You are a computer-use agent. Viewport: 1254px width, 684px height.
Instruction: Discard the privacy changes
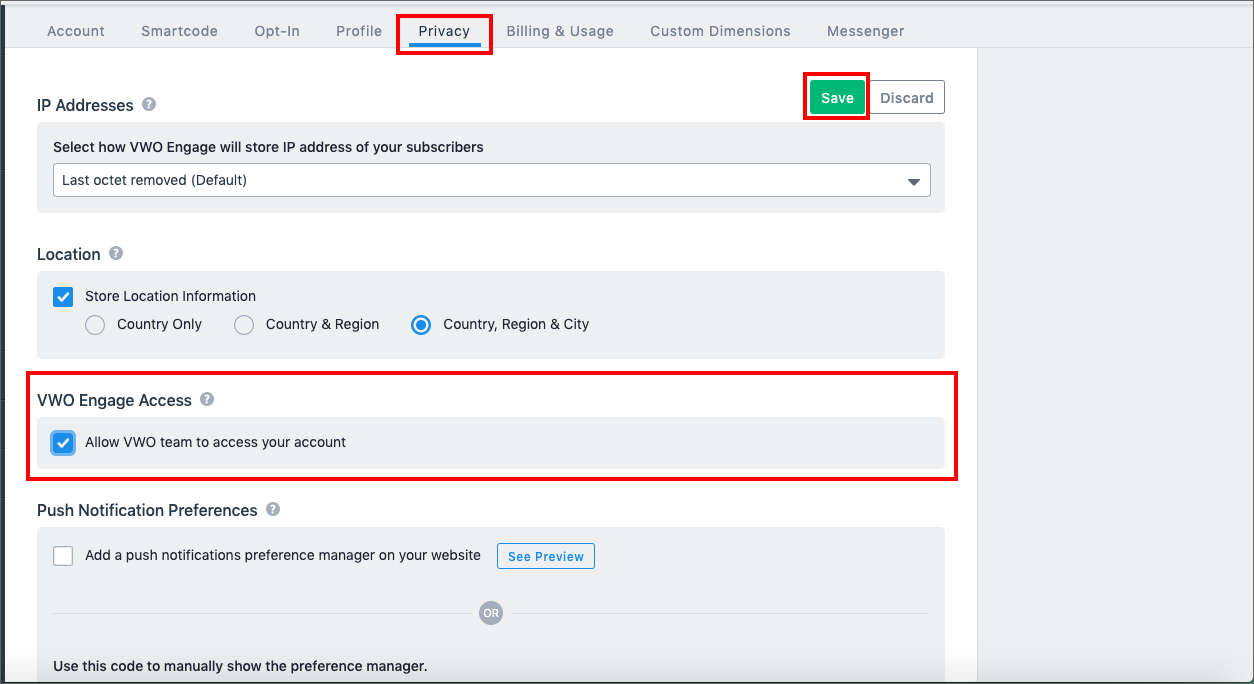coord(907,98)
